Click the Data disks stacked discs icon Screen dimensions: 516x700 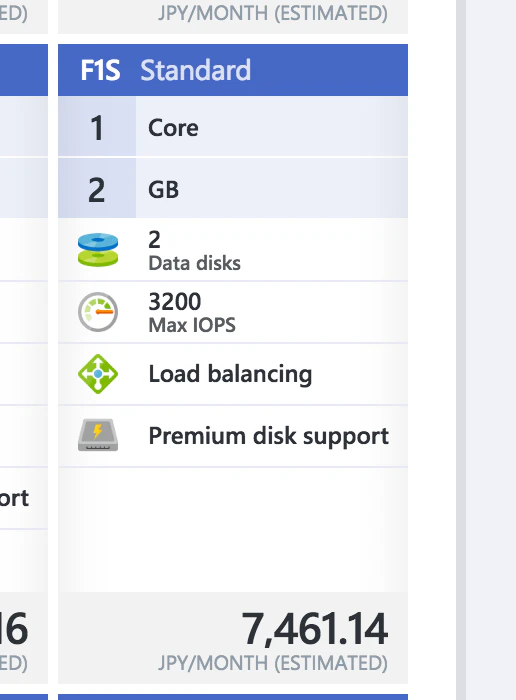point(98,250)
